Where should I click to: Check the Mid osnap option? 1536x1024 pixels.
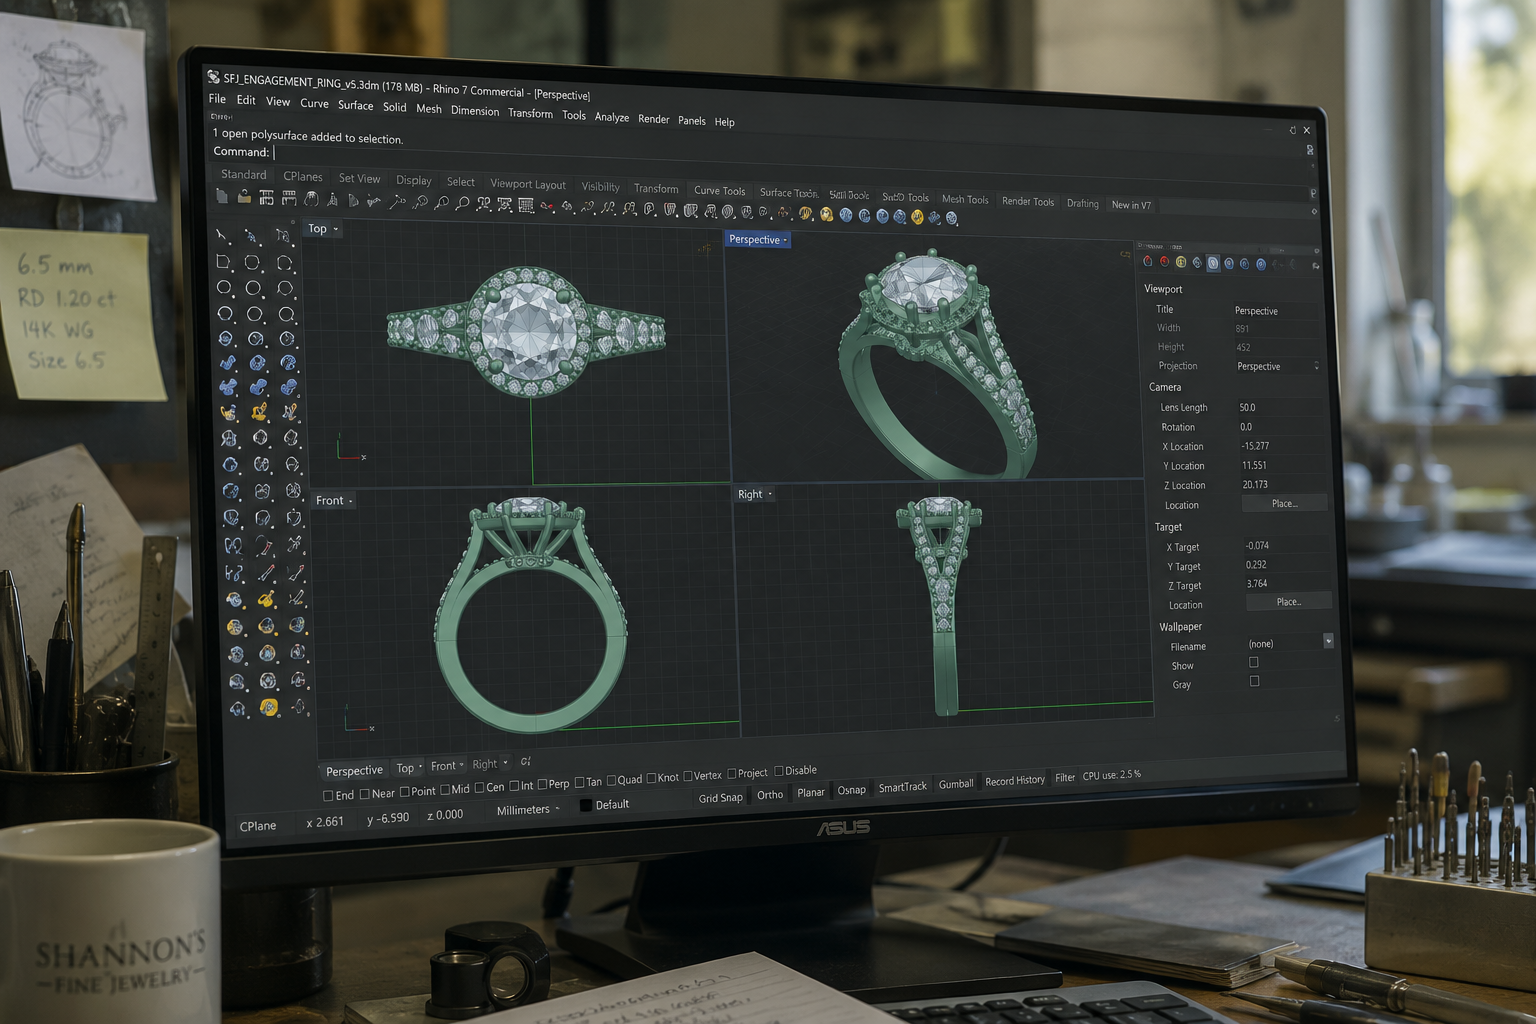(445, 790)
